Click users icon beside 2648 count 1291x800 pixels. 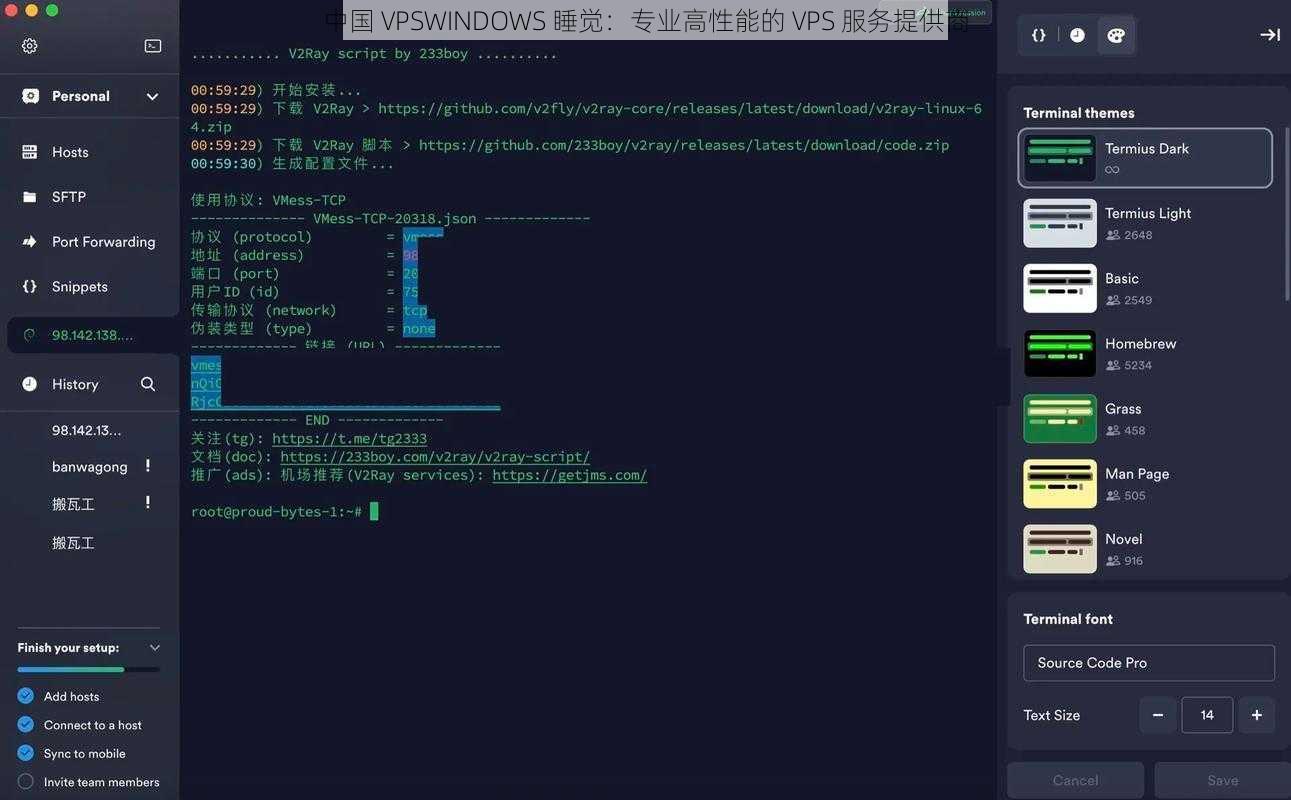click(x=1113, y=235)
